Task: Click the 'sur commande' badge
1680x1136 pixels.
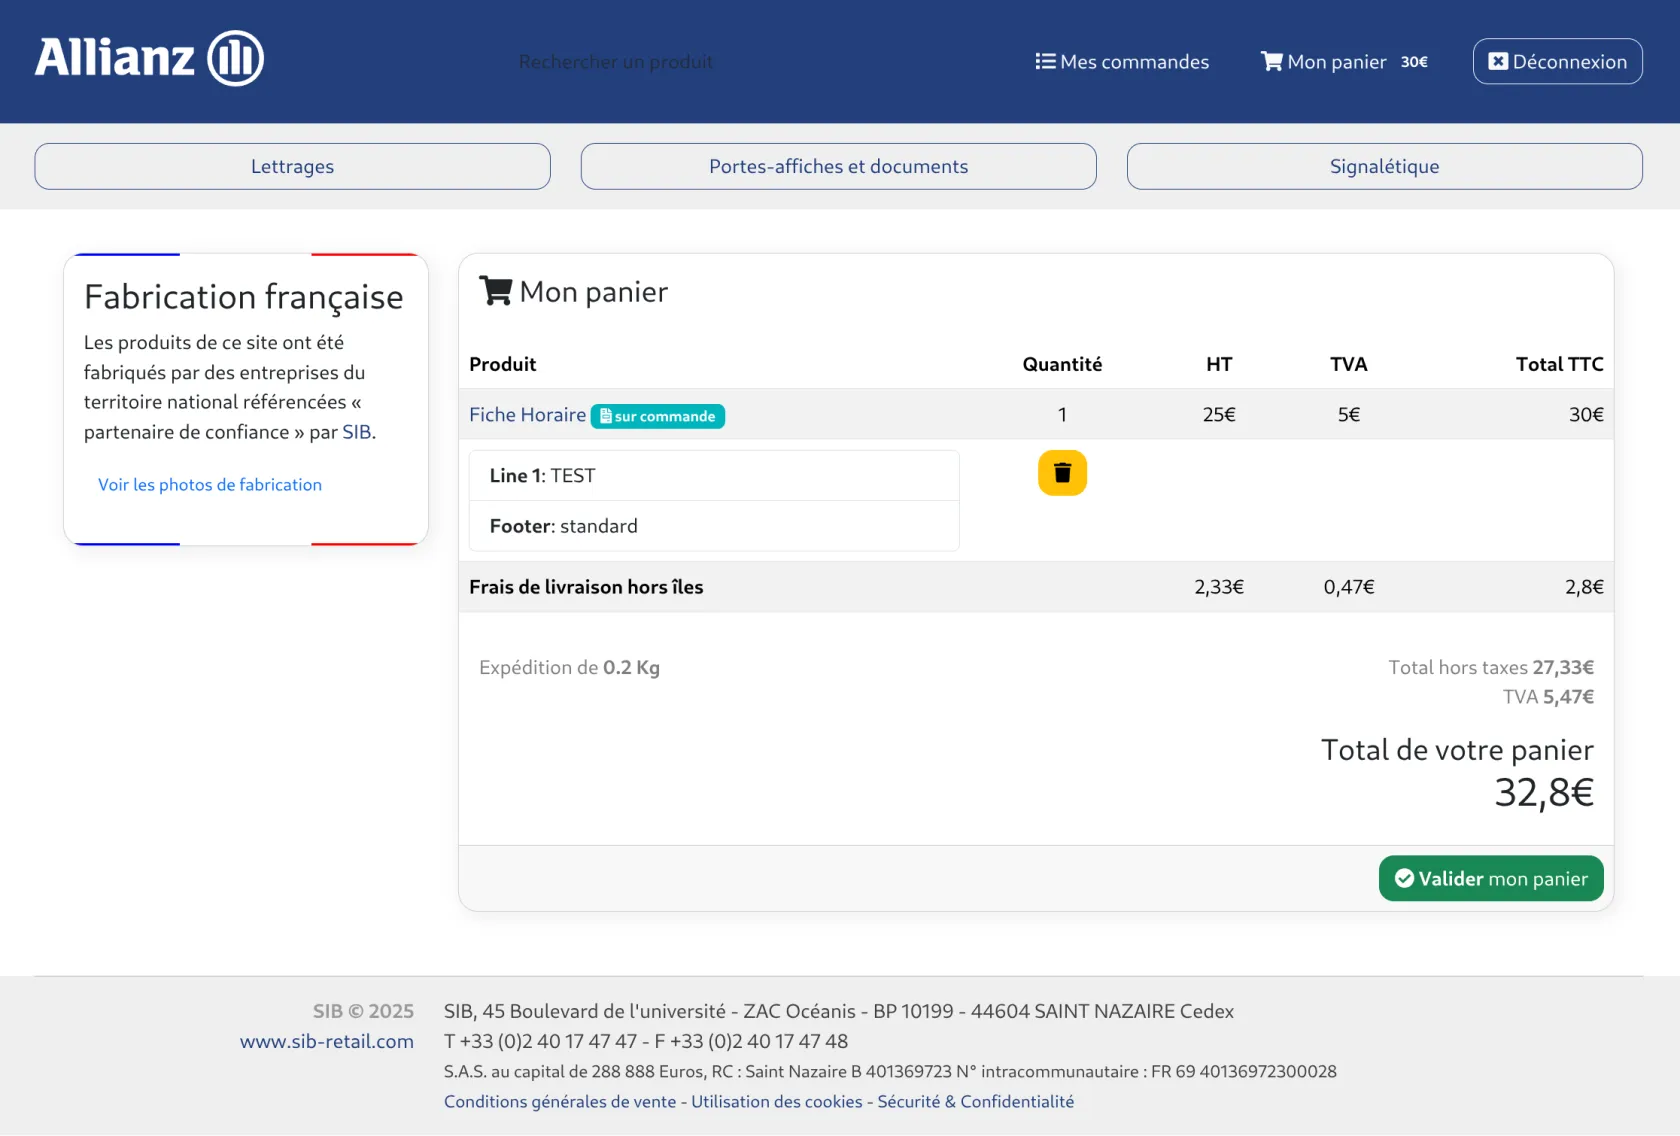Action: (658, 416)
